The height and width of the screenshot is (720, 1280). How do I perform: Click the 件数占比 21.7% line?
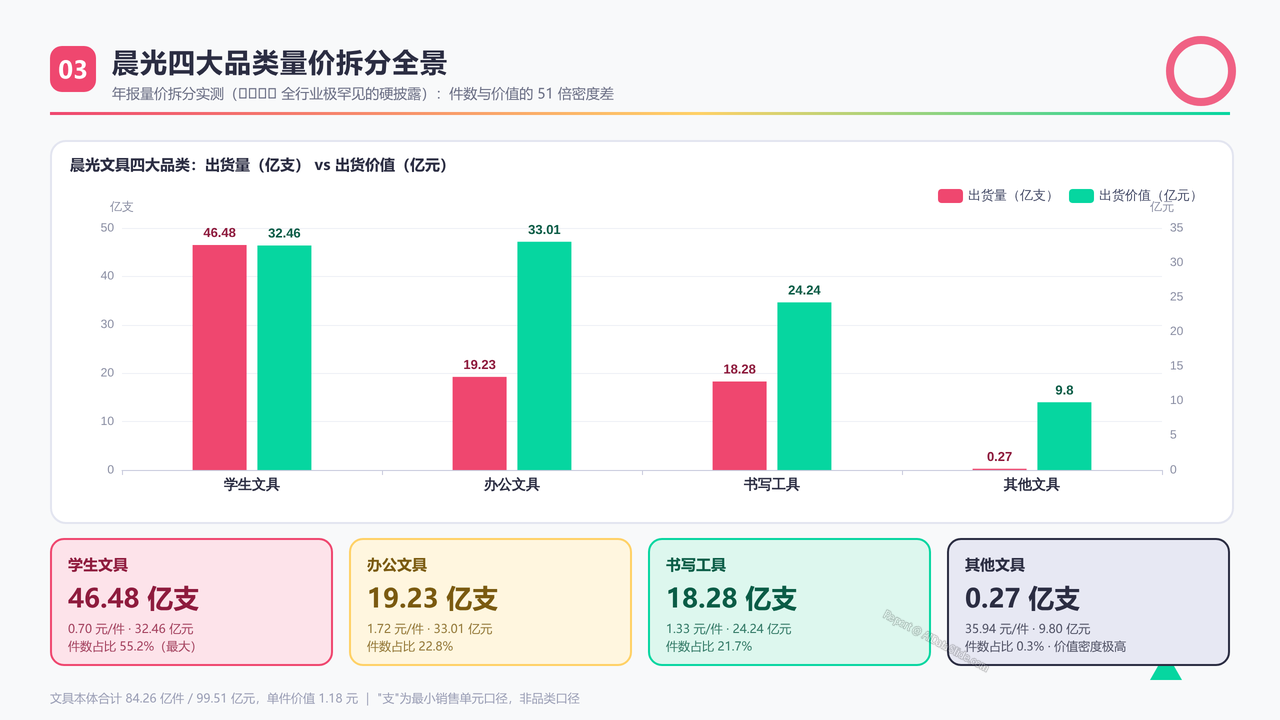click(x=709, y=647)
